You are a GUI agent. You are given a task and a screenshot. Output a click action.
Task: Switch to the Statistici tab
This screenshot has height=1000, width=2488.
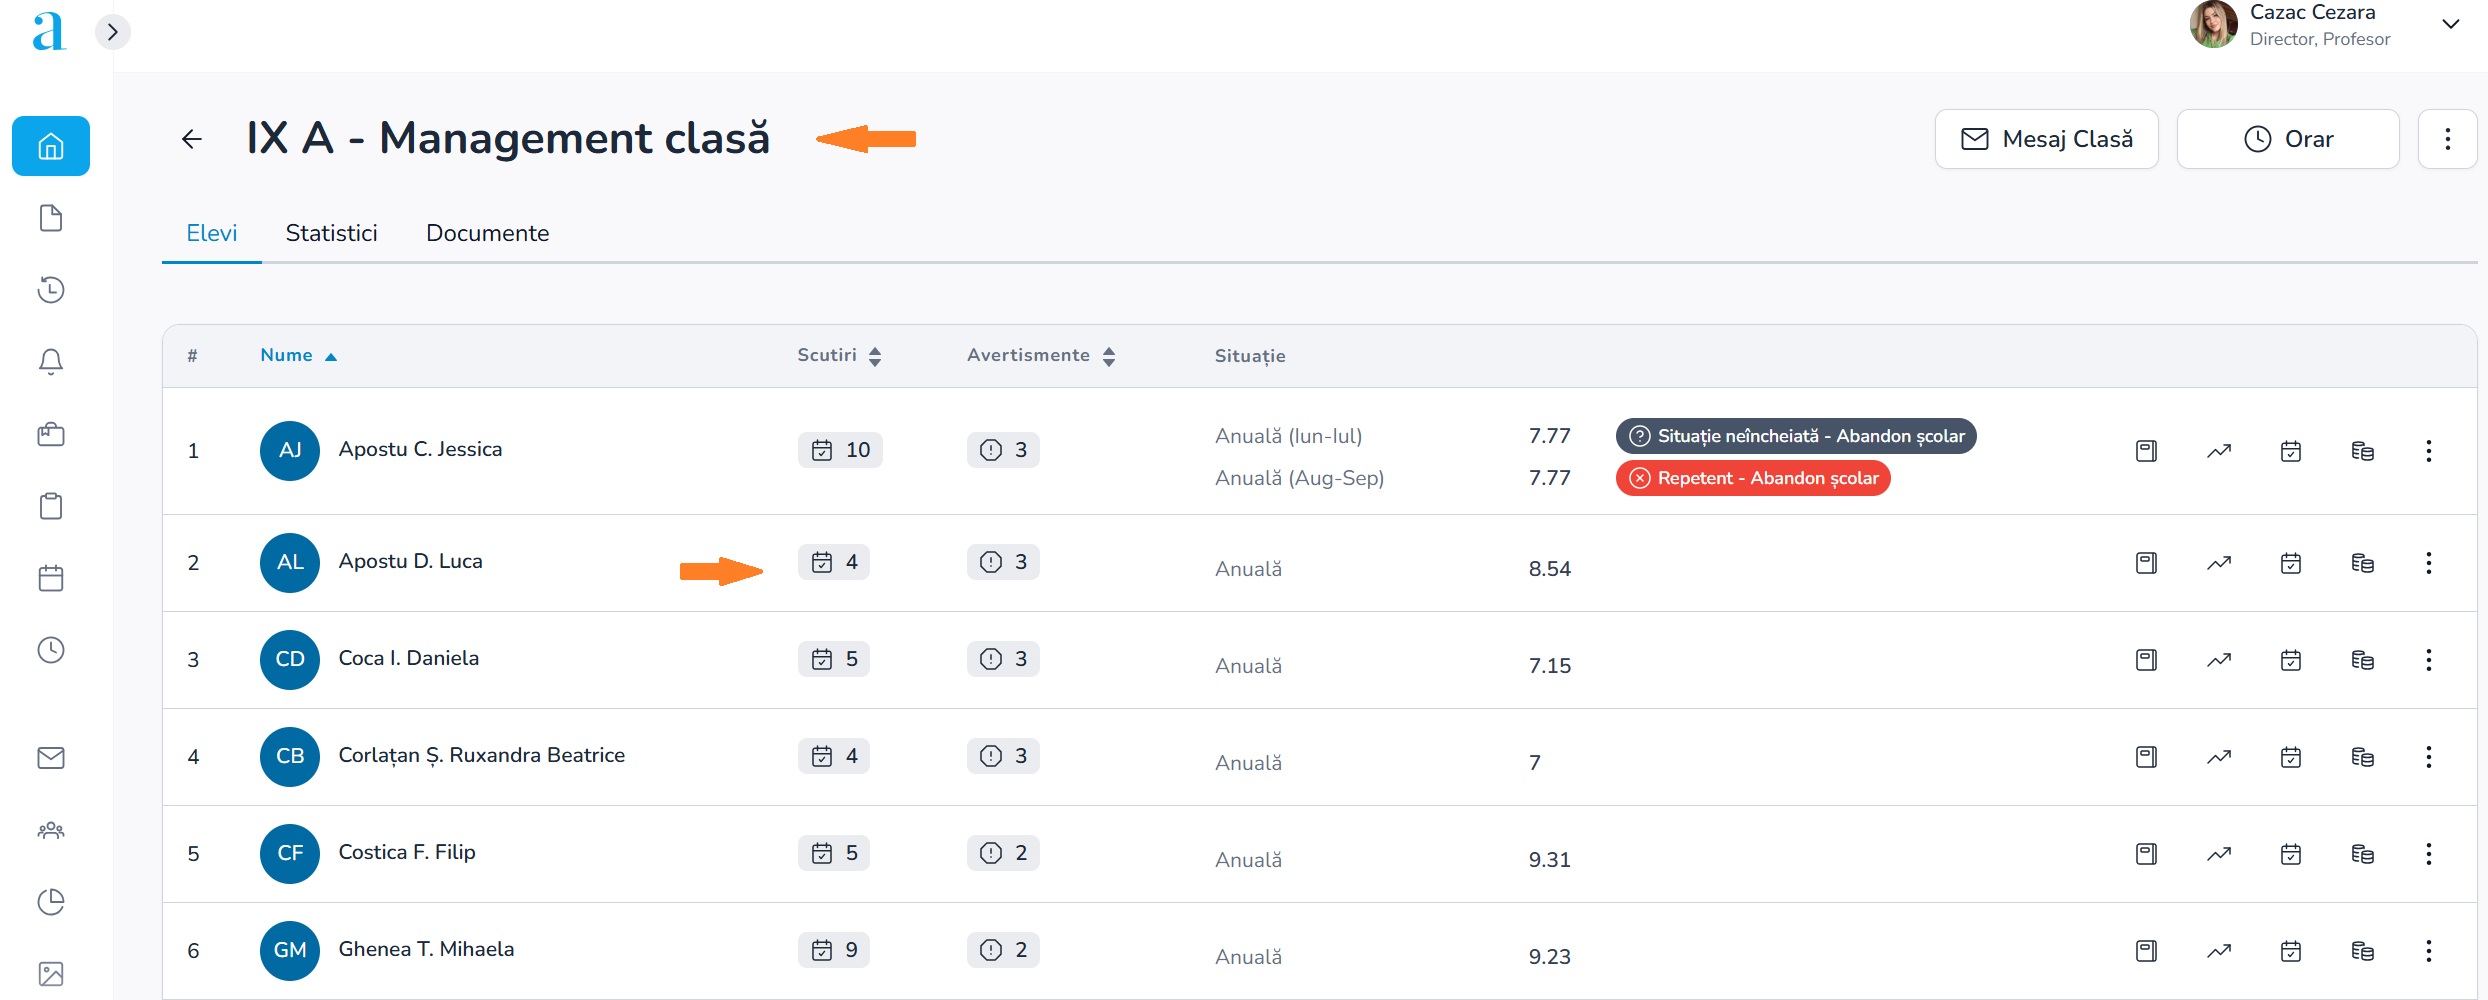coord(331,233)
